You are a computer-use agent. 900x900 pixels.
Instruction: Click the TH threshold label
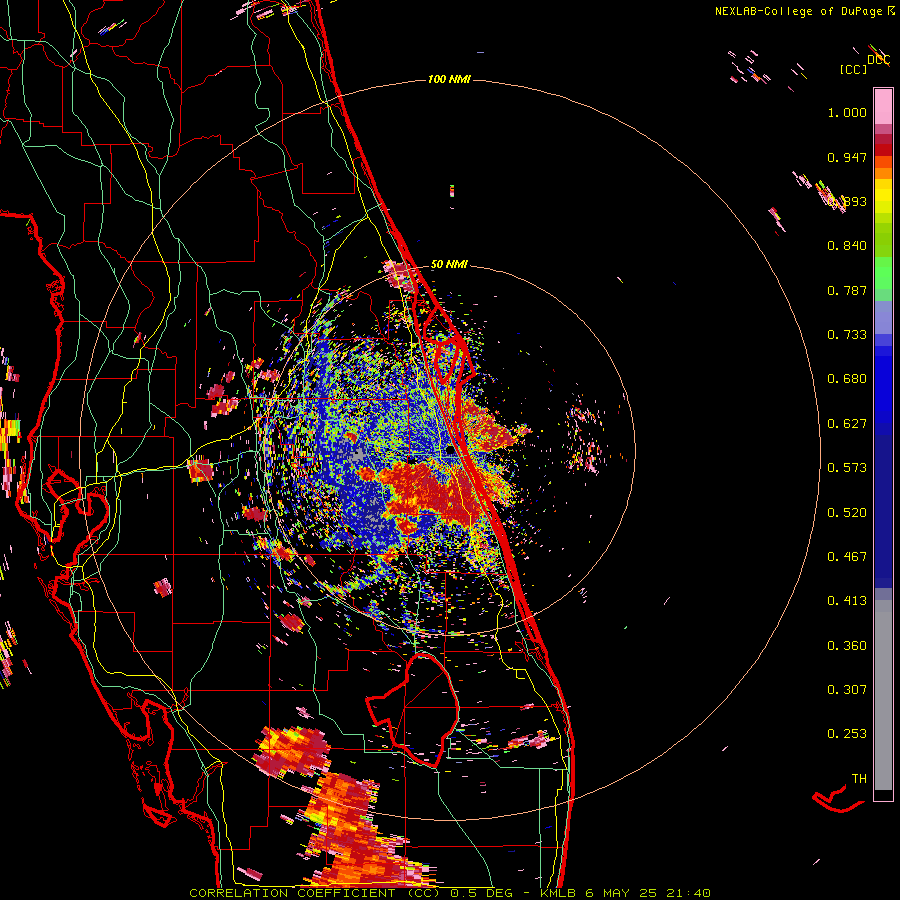(859, 779)
